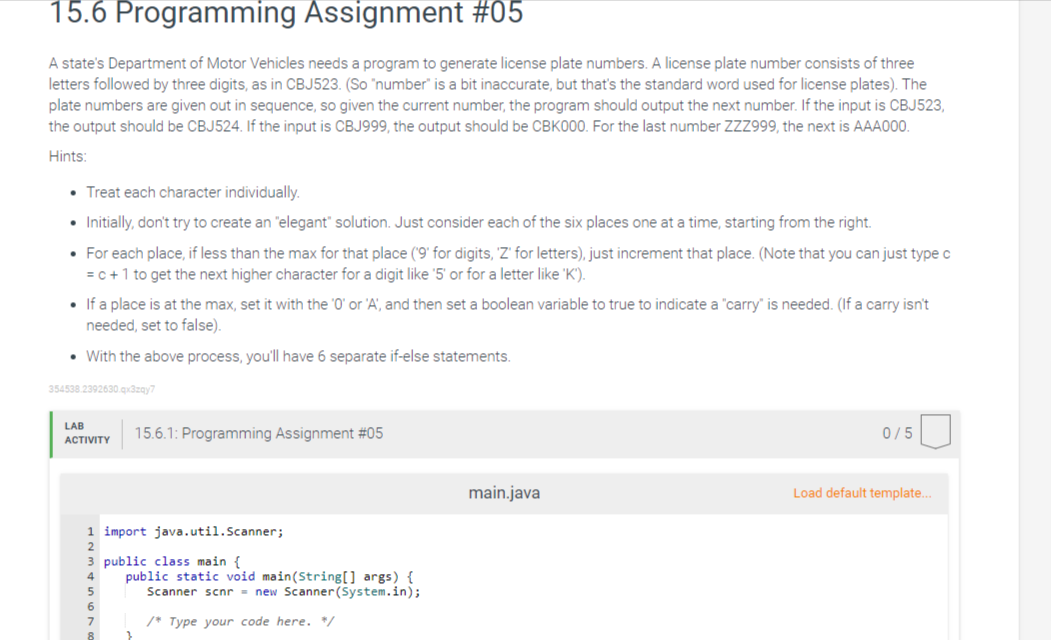
Task: Click line number 2 in the editor gutter
Action: 90,546
